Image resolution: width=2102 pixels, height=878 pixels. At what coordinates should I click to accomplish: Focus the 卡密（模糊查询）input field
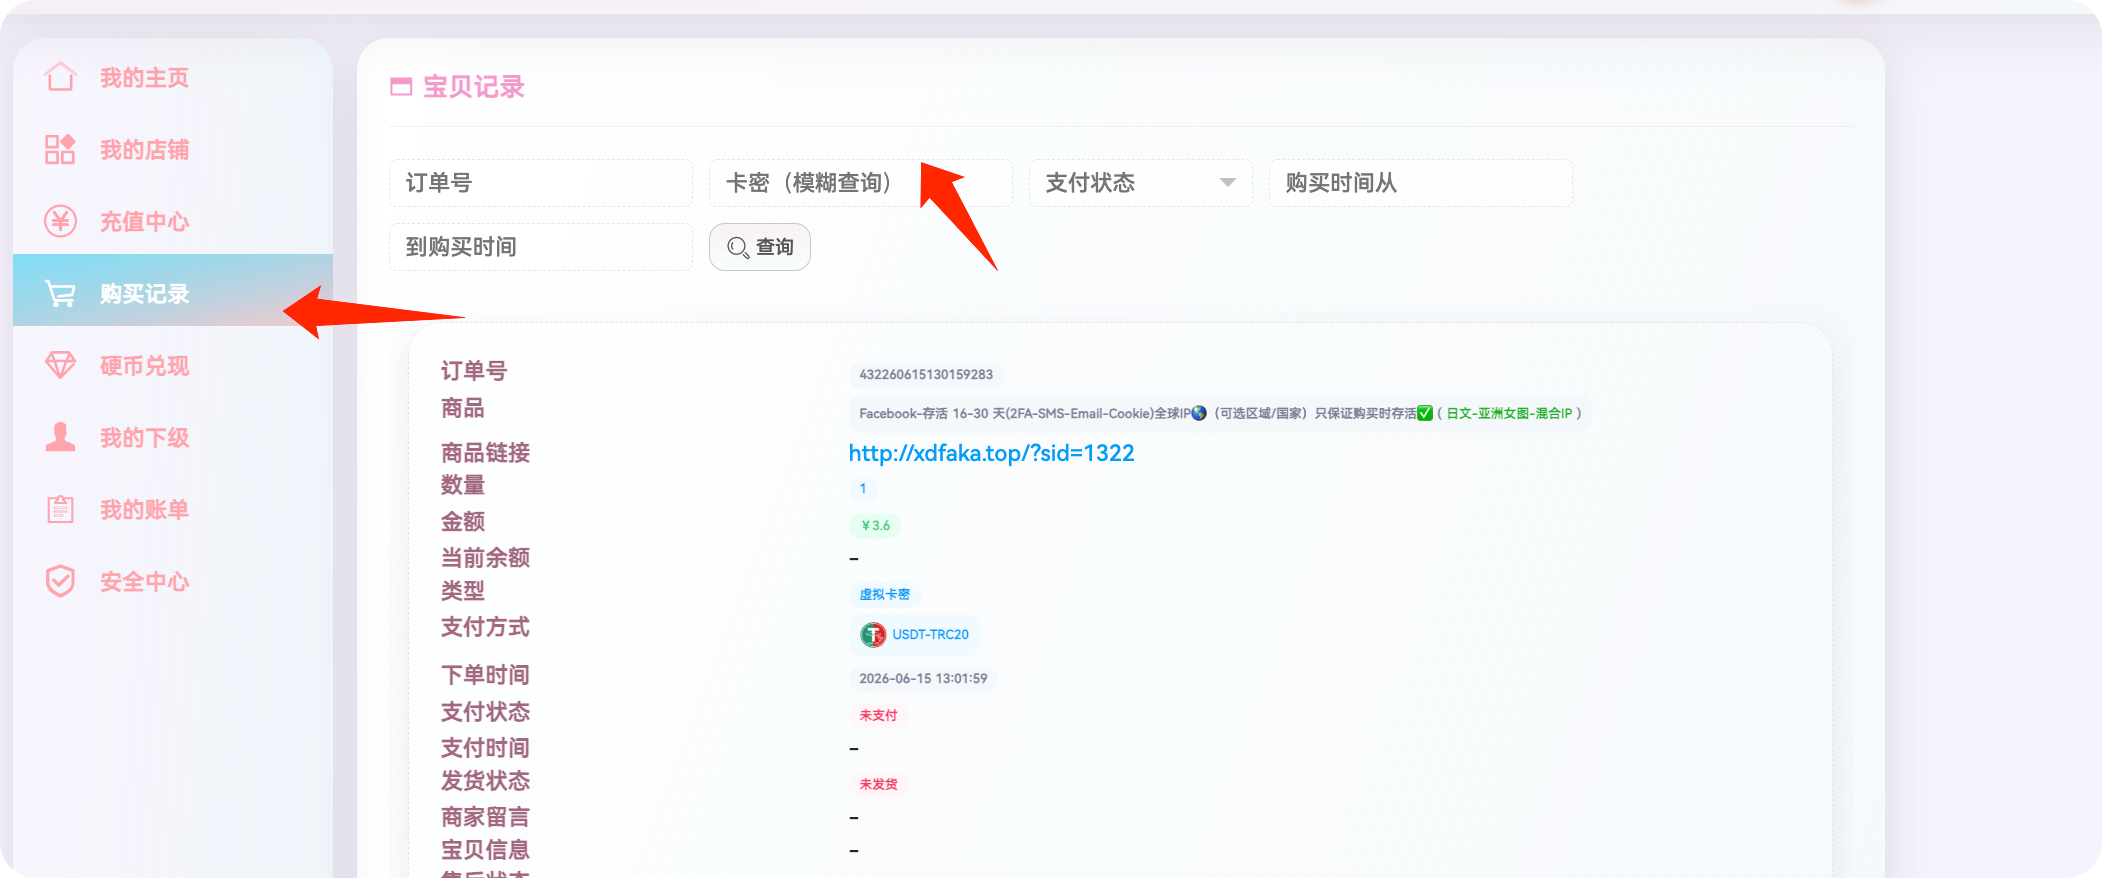(x=861, y=183)
